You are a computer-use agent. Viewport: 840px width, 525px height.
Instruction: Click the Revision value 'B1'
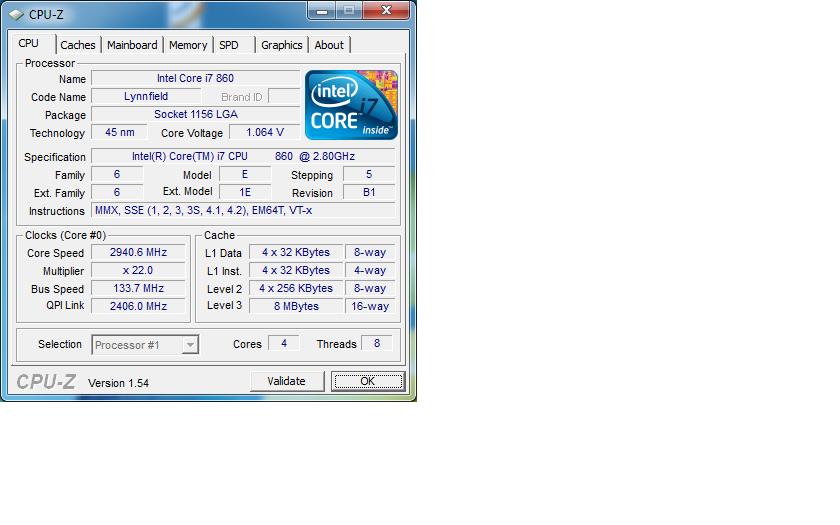coord(369,192)
